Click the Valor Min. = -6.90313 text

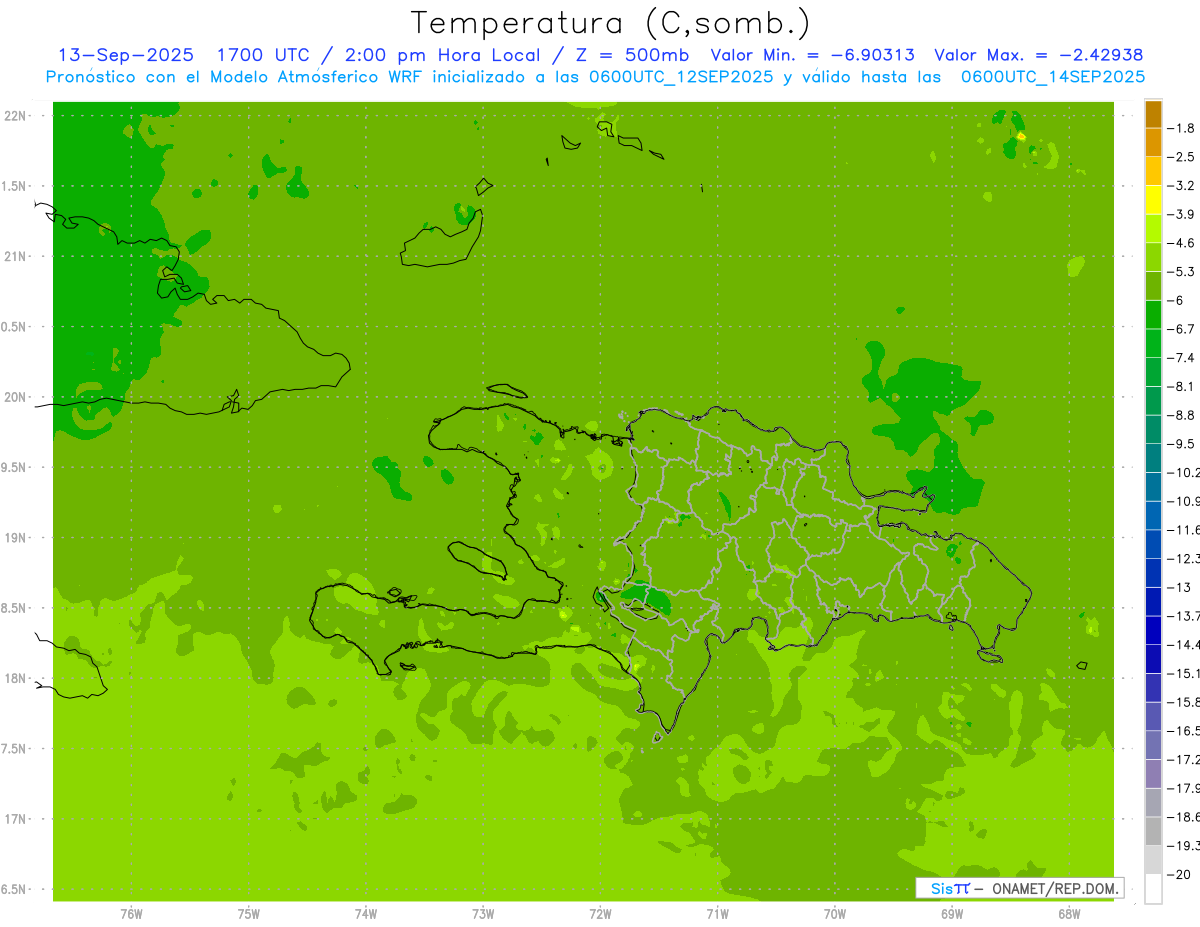click(x=813, y=55)
